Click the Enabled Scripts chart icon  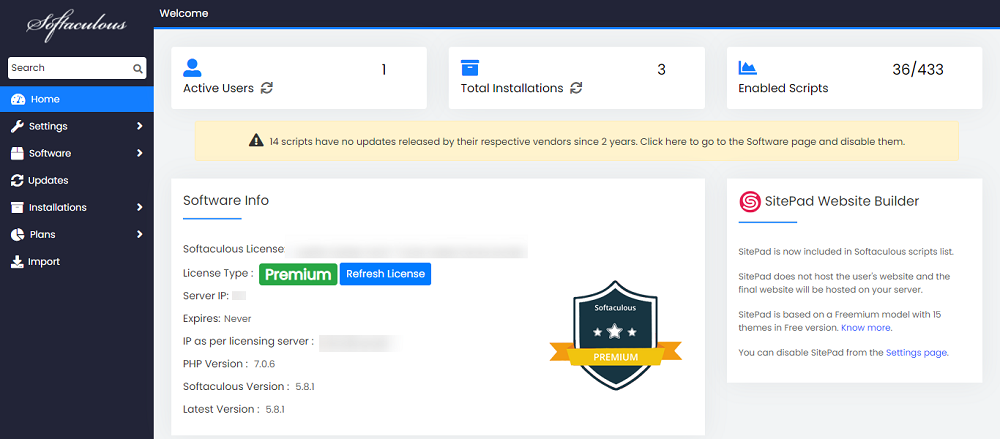(747, 68)
